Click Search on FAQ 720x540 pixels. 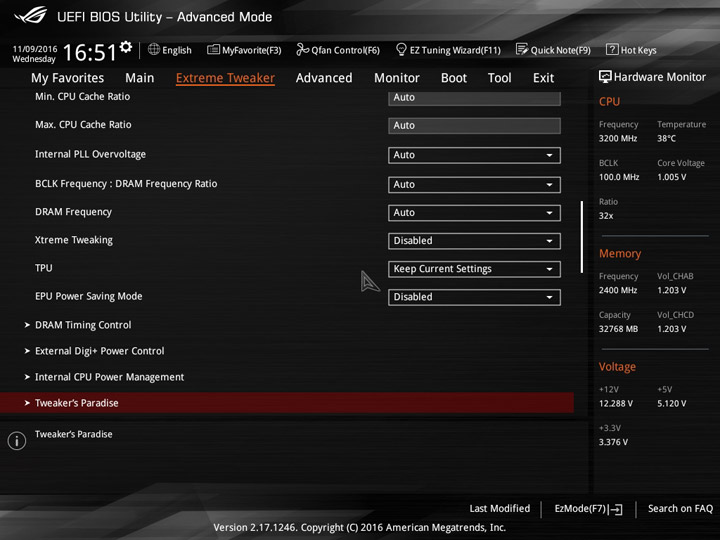(x=680, y=509)
